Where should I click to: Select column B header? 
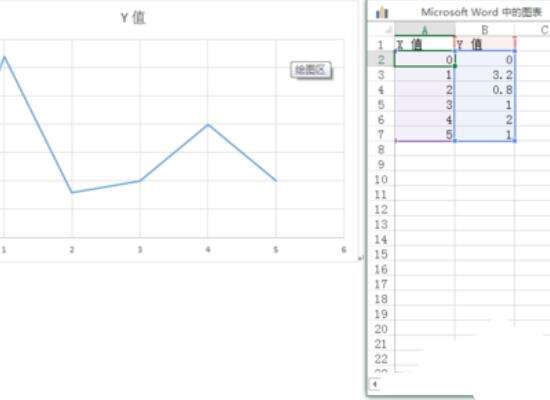pyautogui.click(x=485, y=30)
